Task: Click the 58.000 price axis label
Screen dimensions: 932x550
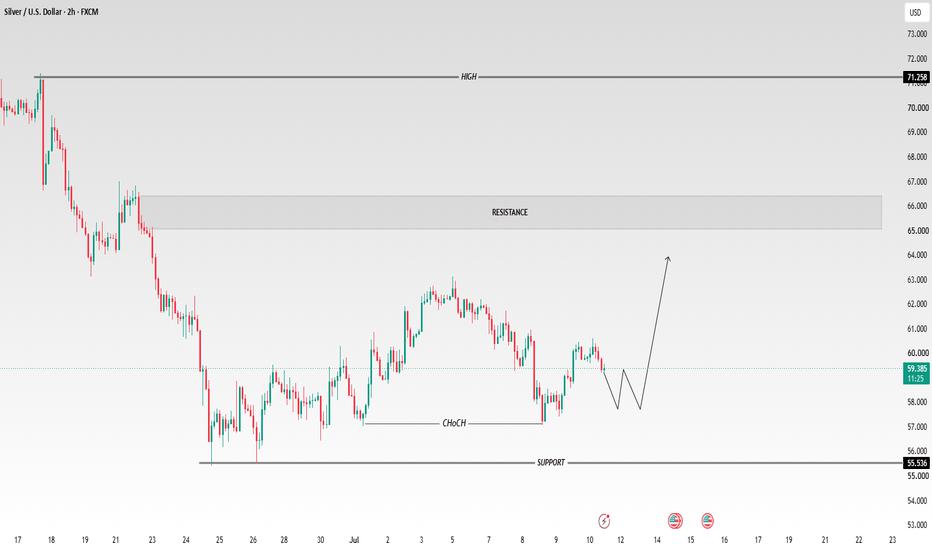Action: (x=917, y=403)
